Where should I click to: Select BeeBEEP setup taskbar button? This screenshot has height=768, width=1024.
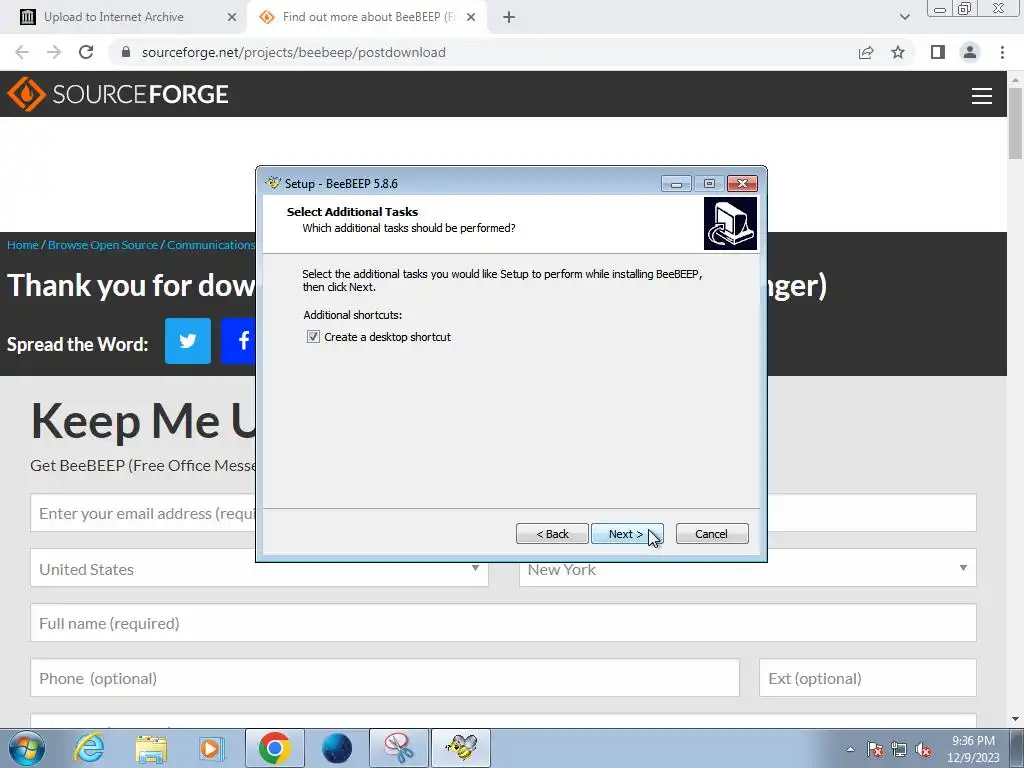461,748
